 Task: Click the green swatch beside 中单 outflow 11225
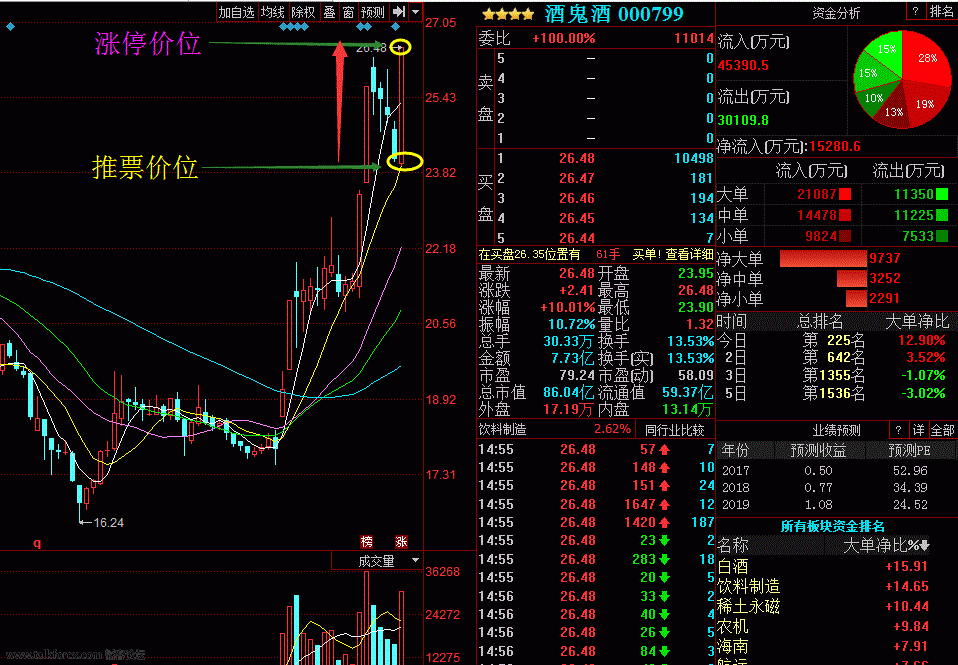(x=942, y=215)
